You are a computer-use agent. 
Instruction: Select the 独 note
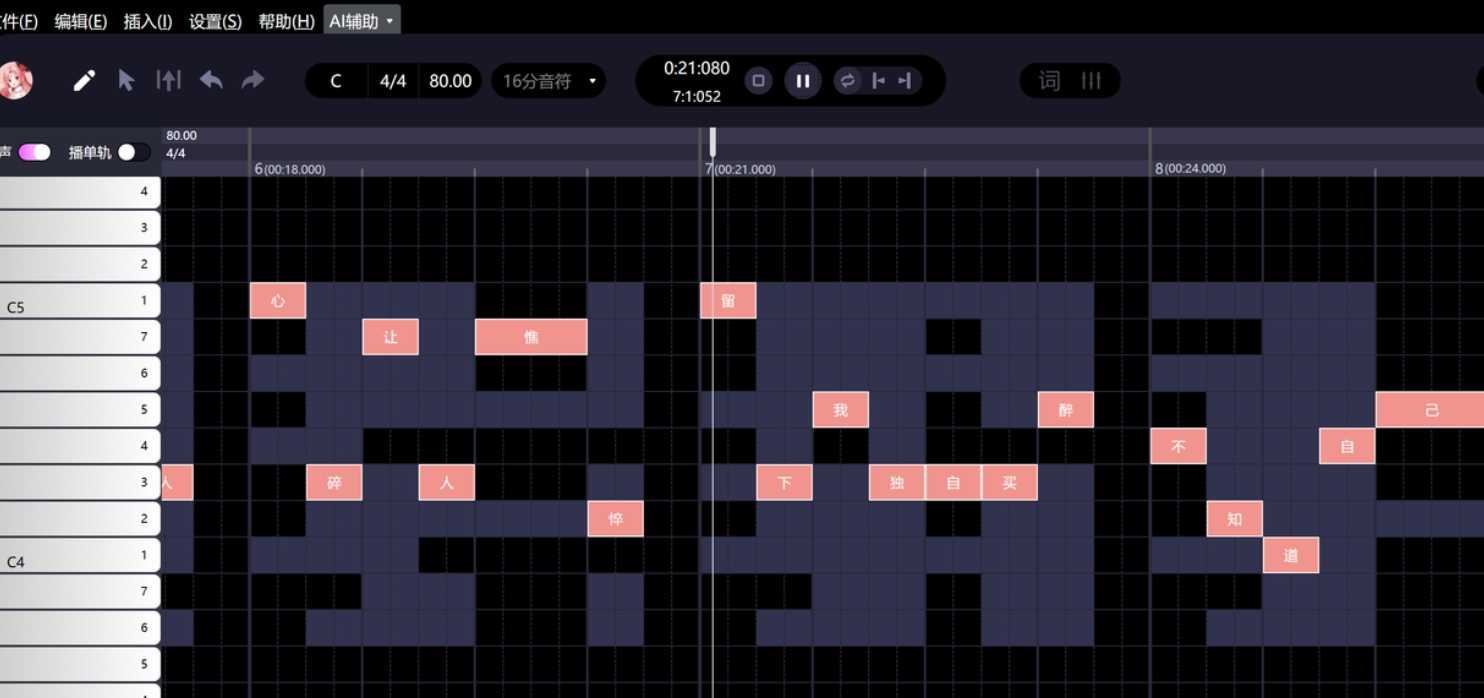click(897, 482)
